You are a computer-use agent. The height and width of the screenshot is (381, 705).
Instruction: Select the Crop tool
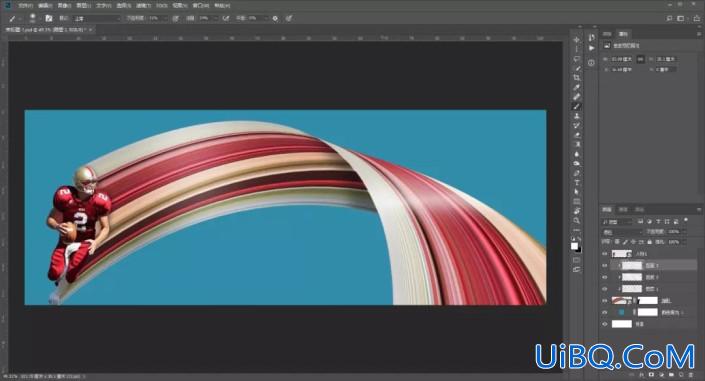(x=576, y=78)
